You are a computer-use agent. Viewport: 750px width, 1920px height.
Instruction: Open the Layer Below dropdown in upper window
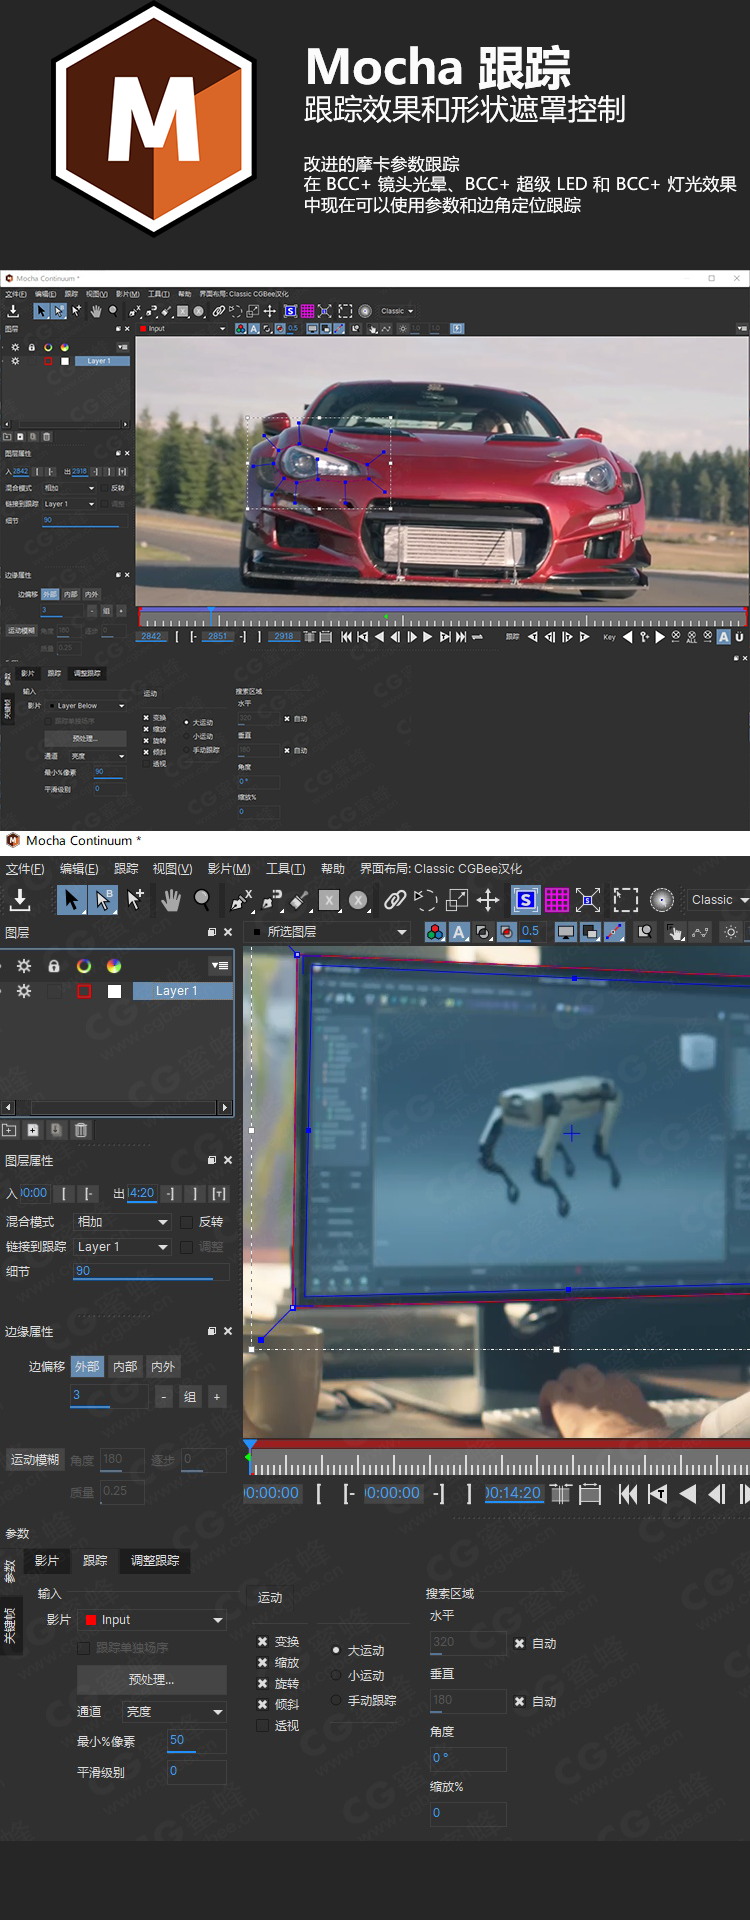[x=86, y=706]
